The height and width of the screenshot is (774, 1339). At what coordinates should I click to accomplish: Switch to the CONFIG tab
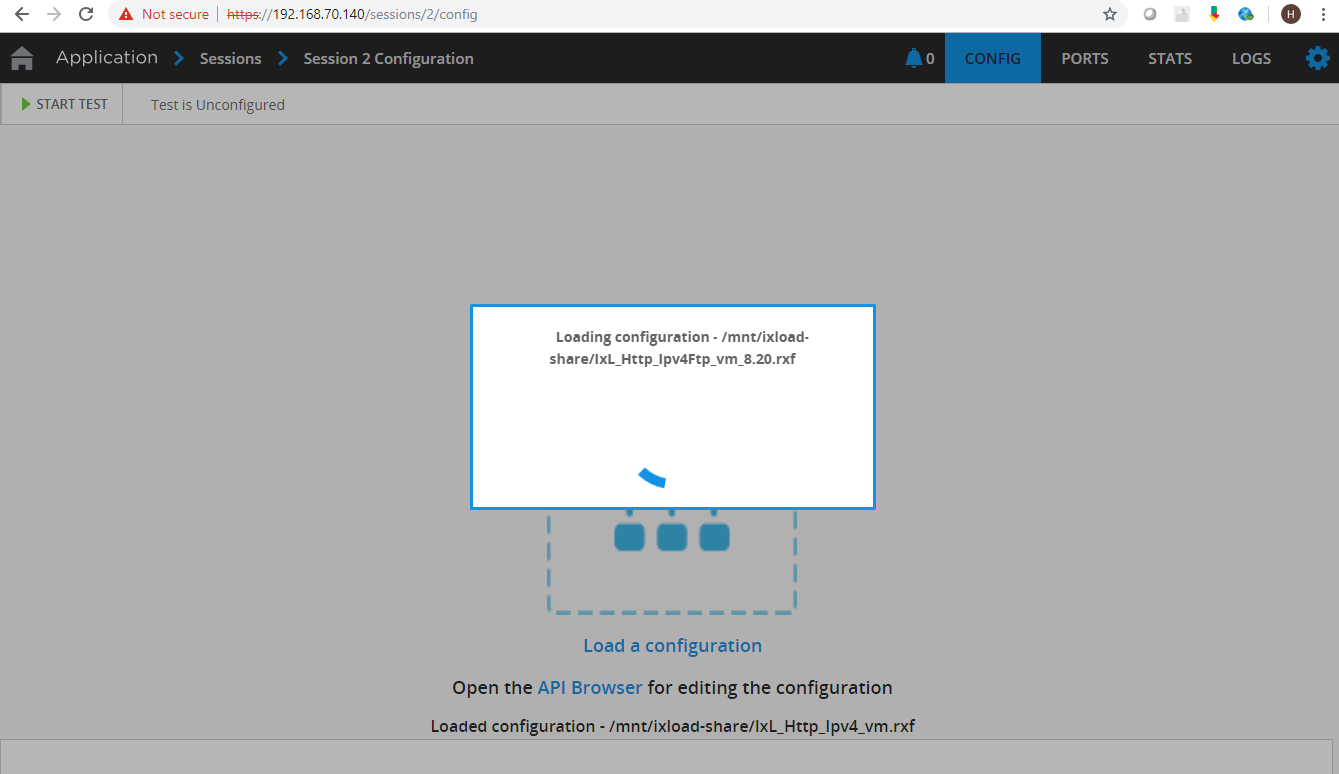point(993,58)
